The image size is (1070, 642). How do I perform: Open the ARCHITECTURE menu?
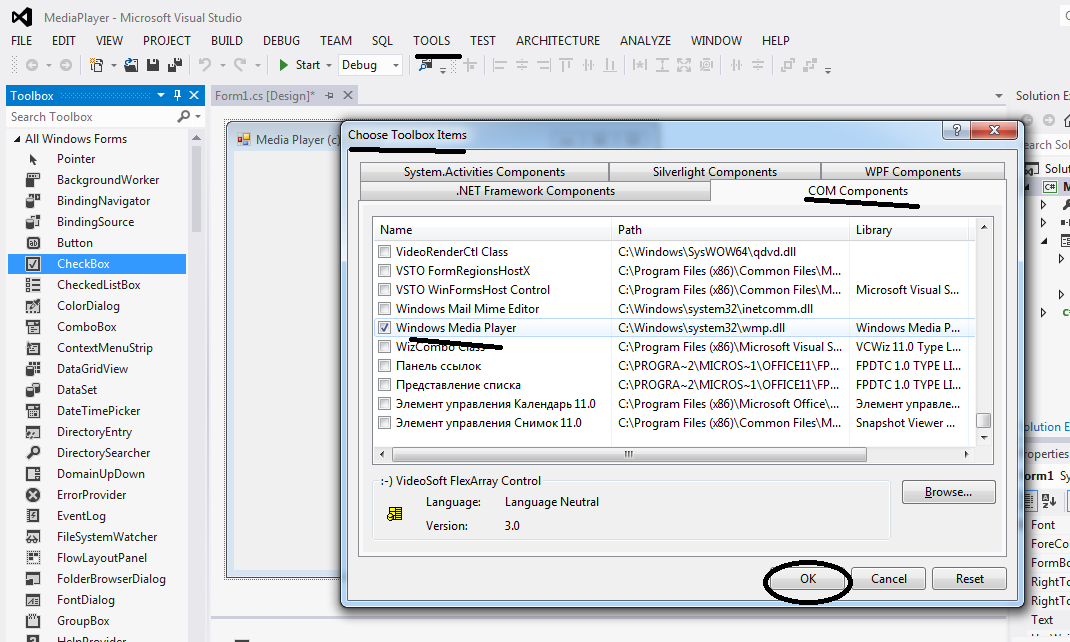pos(558,41)
